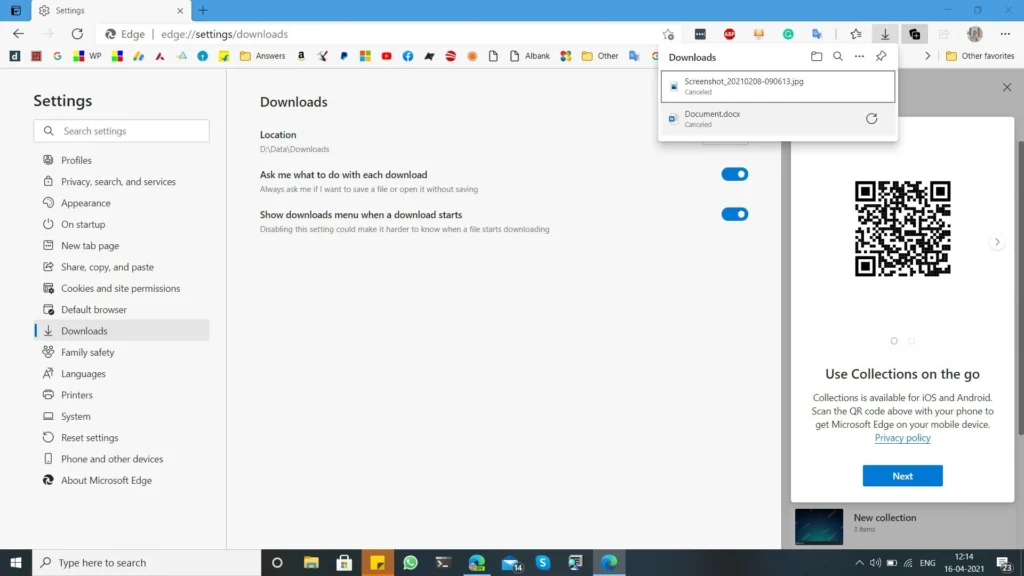This screenshot has width=1024, height=576.
Task: Open the profile avatar menu
Action: [x=975, y=34]
